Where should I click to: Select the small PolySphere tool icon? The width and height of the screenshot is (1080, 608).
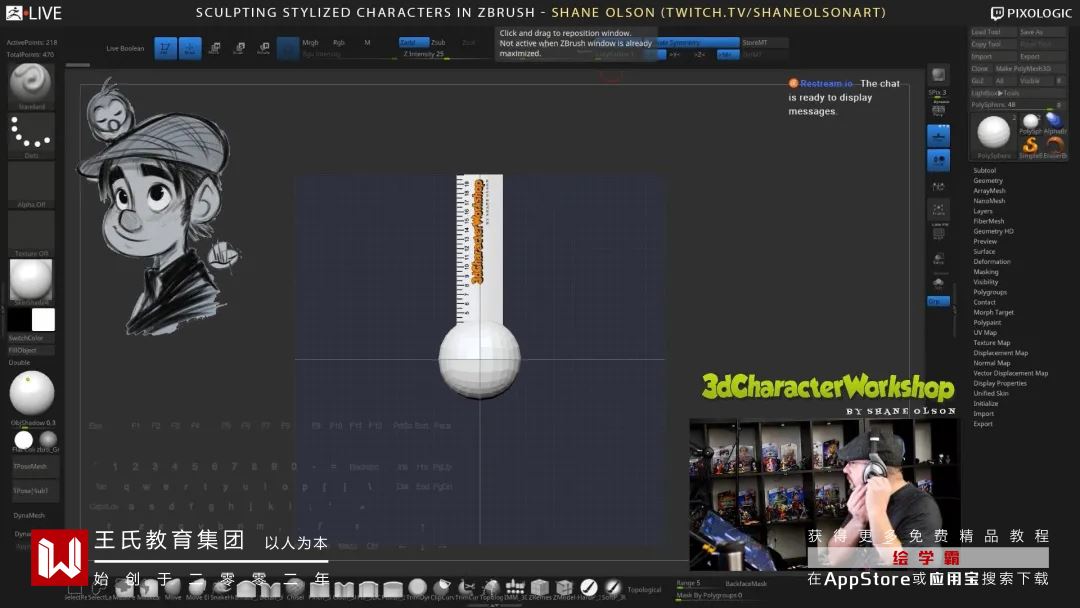point(1030,123)
